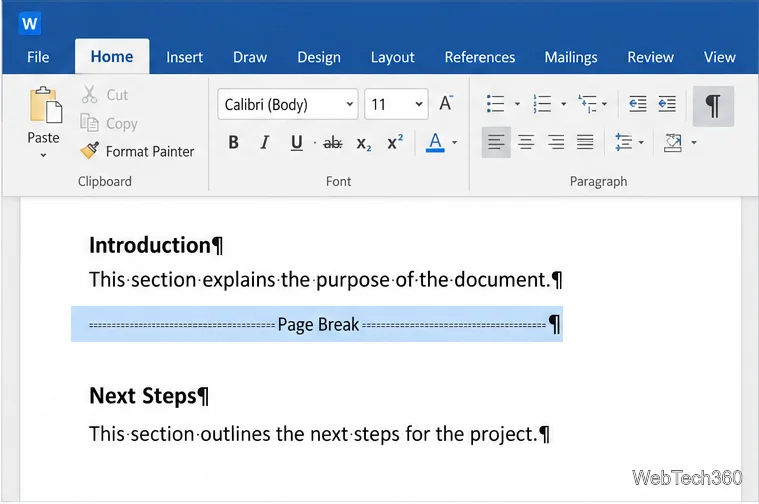Toggle Show/Hide paragraph marks
Screen dimensions: 759x504
tap(713, 106)
